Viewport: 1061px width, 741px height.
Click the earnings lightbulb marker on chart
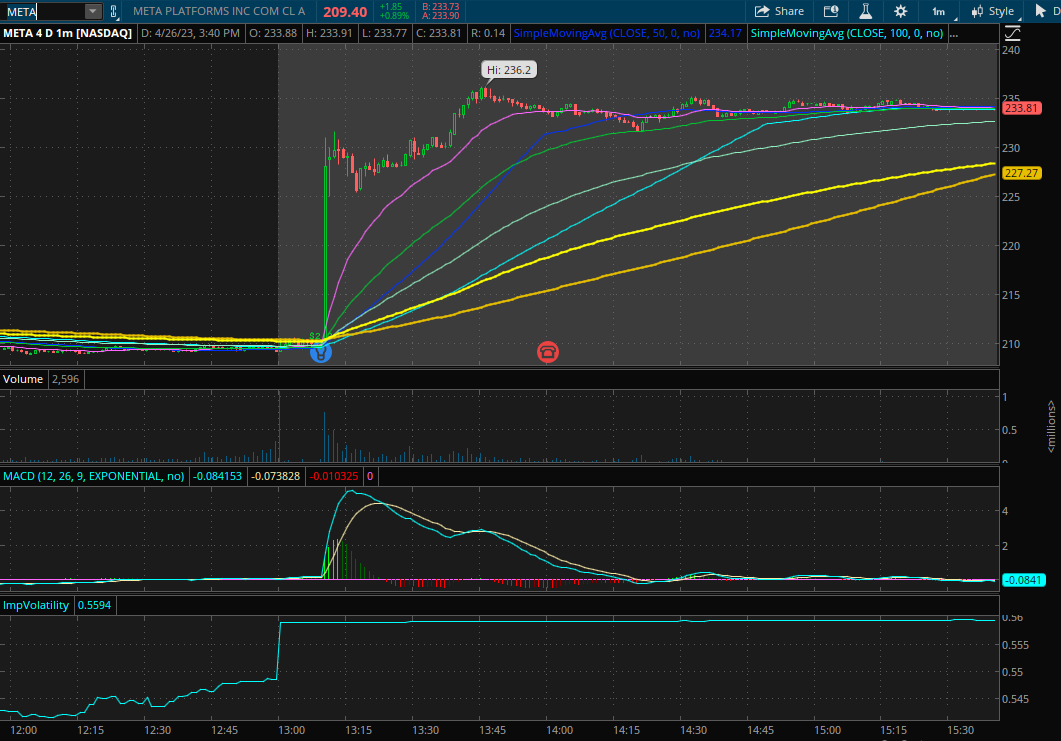[x=320, y=351]
